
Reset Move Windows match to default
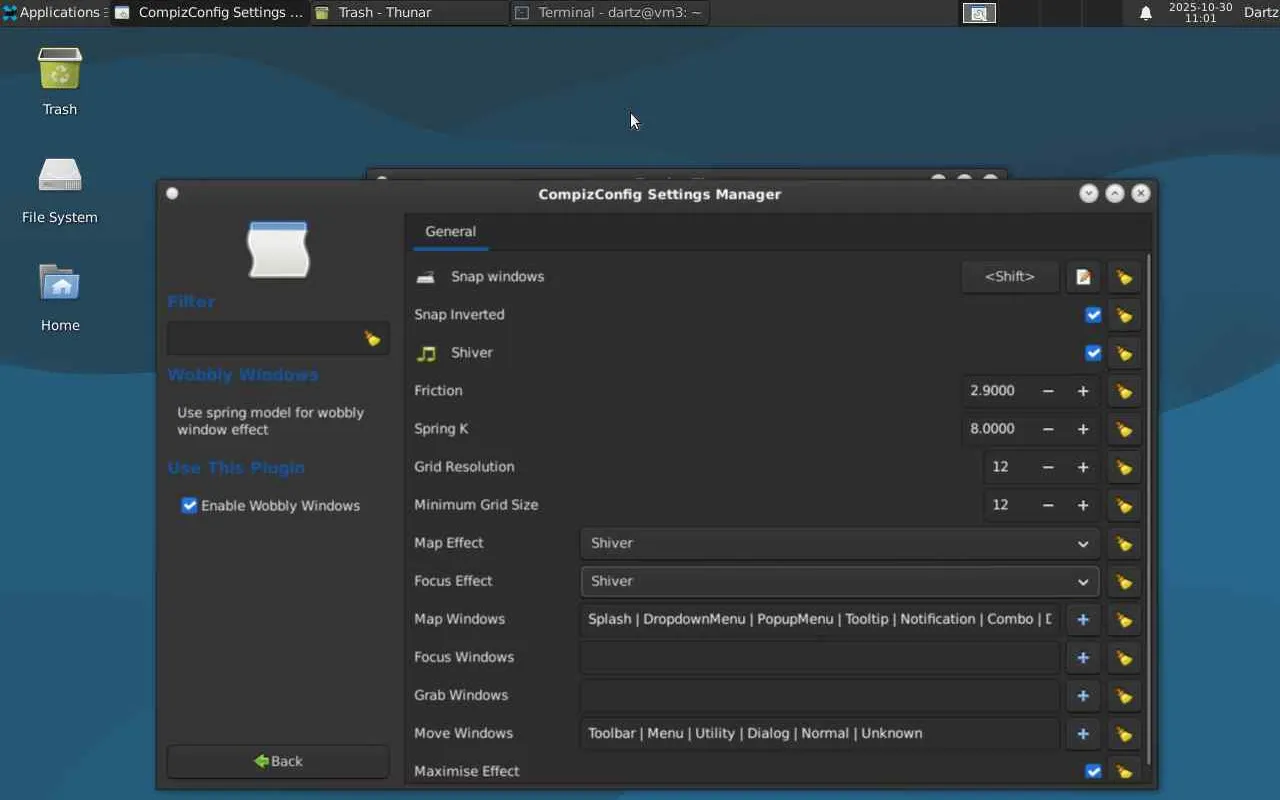(1124, 733)
